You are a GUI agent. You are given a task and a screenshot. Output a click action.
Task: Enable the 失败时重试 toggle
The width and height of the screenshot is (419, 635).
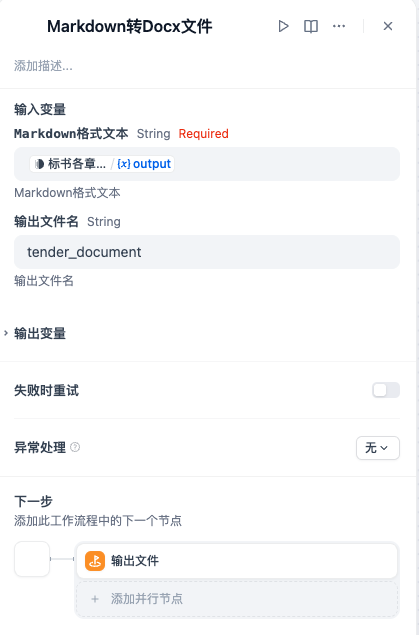[386, 390]
